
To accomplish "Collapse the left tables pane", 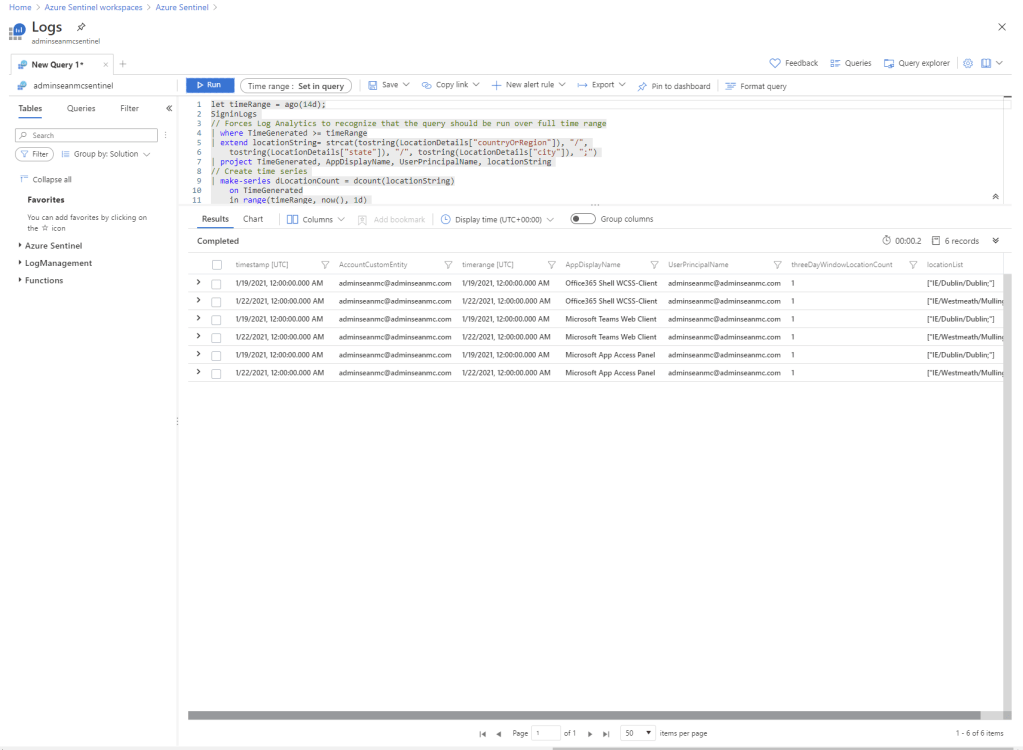I will (x=169, y=108).
